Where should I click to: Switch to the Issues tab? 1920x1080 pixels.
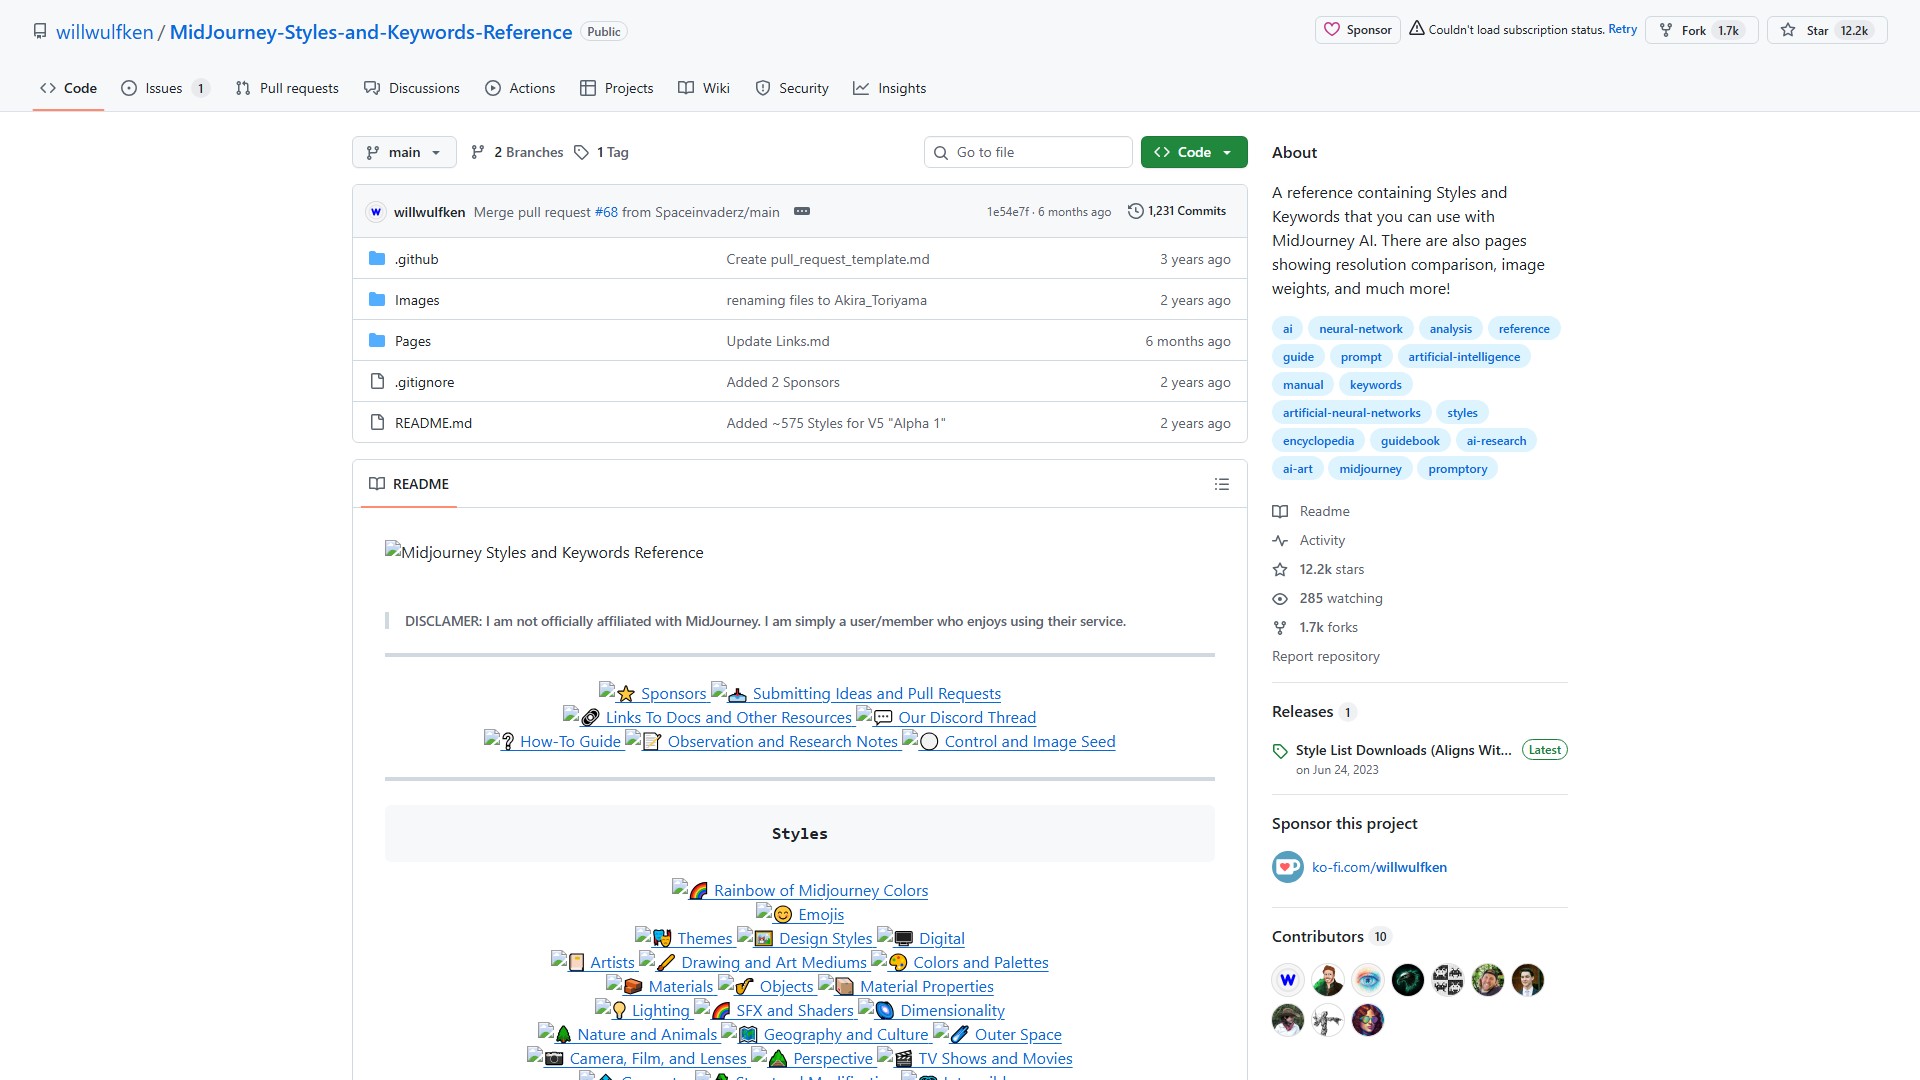pyautogui.click(x=164, y=88)
